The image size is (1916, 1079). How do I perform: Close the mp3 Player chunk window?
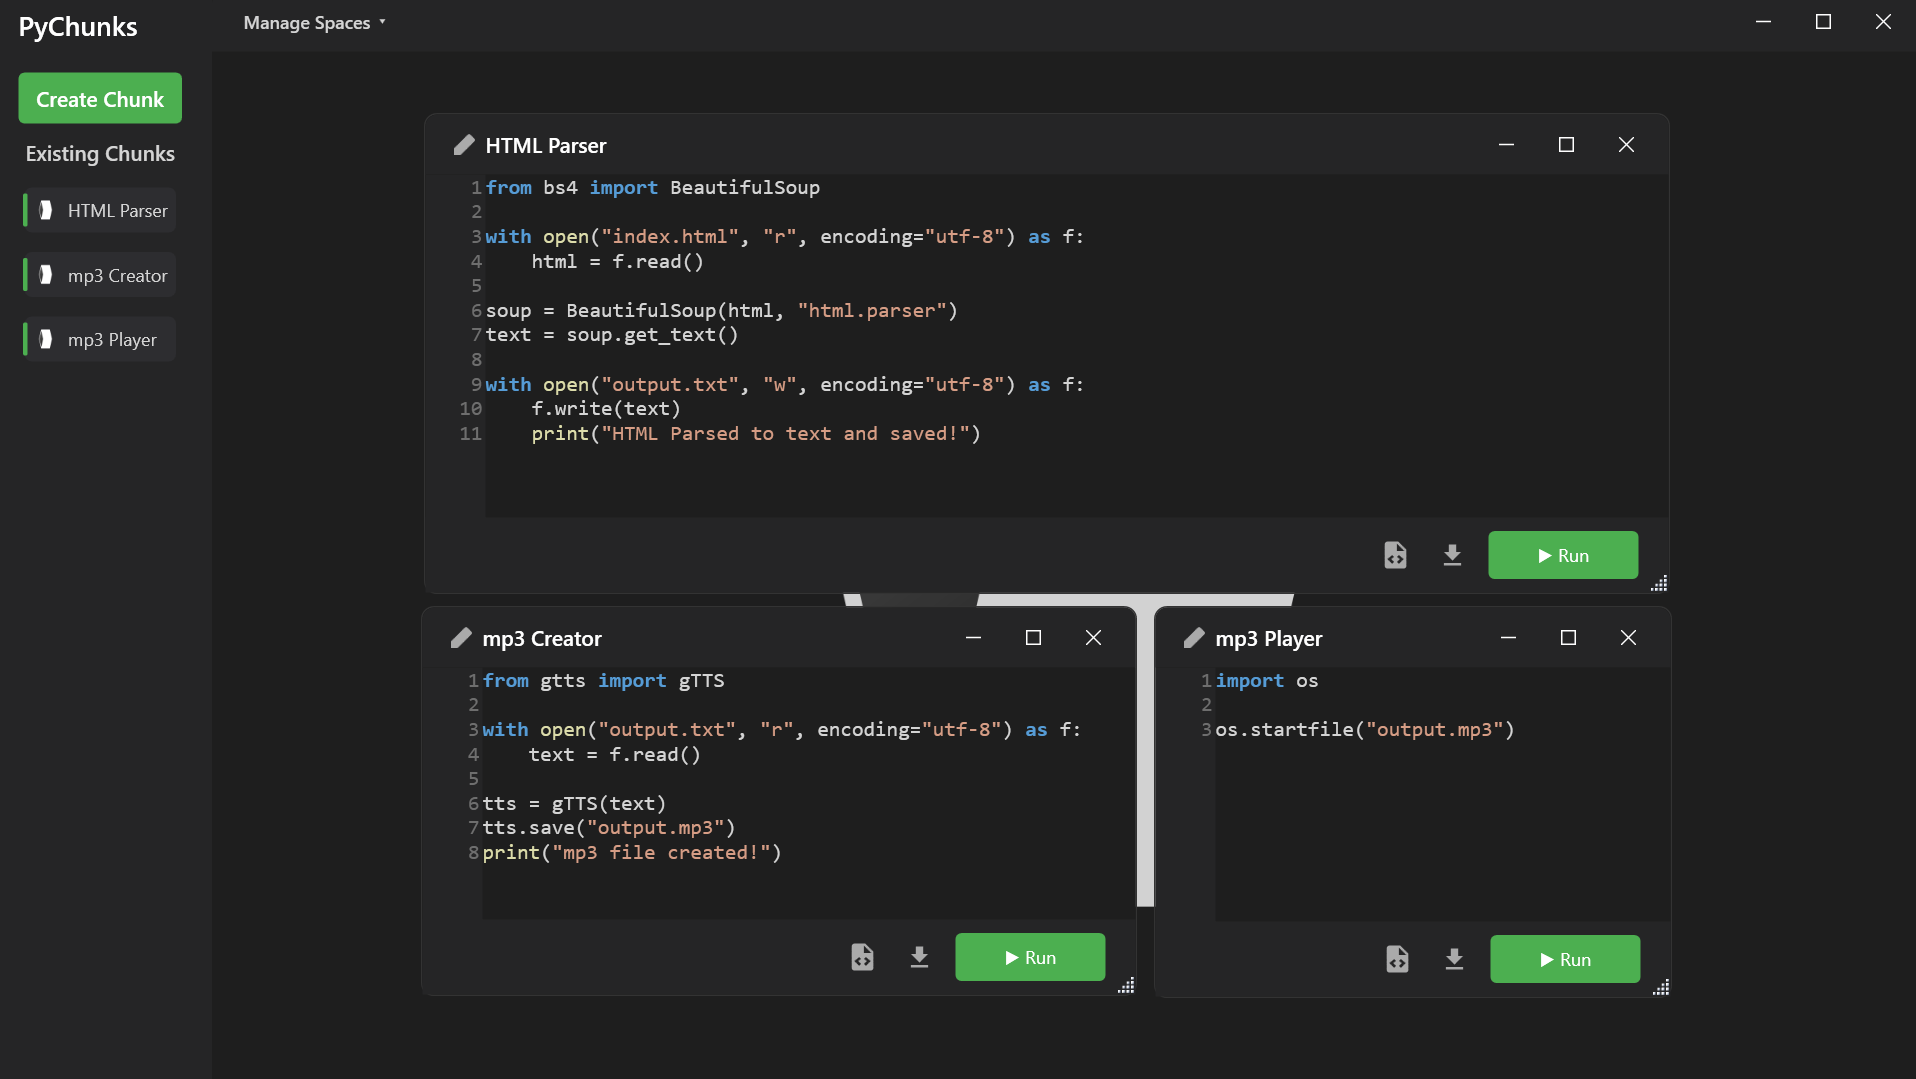(1628, 638)
